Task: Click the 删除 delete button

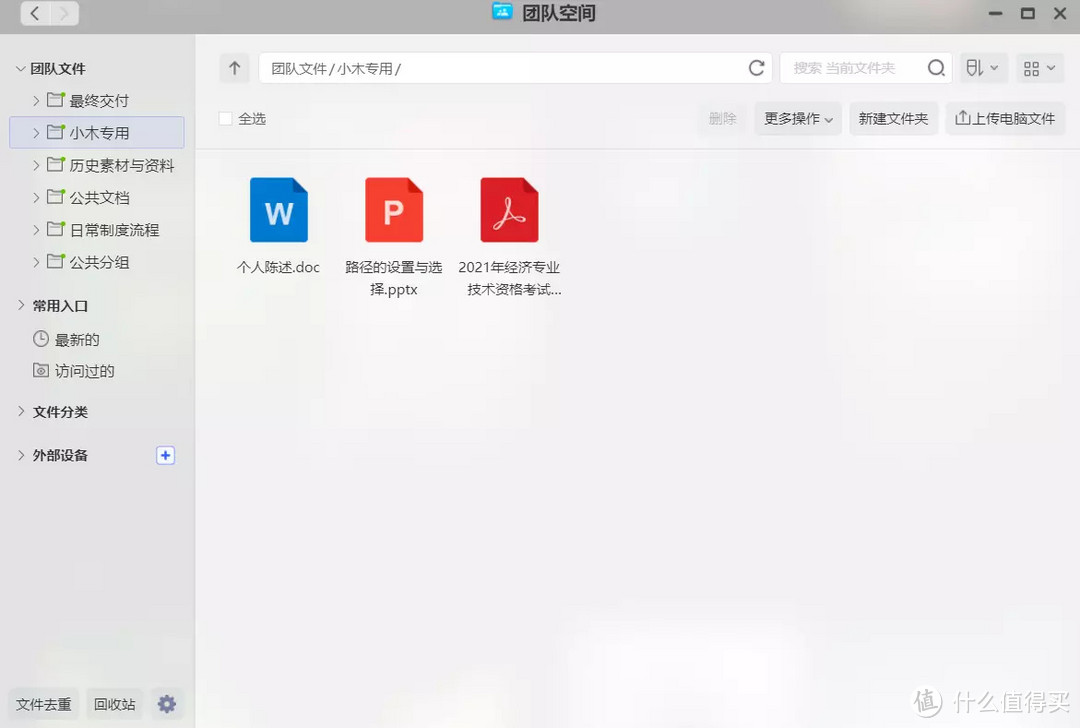Action: [x=723, y=118]
